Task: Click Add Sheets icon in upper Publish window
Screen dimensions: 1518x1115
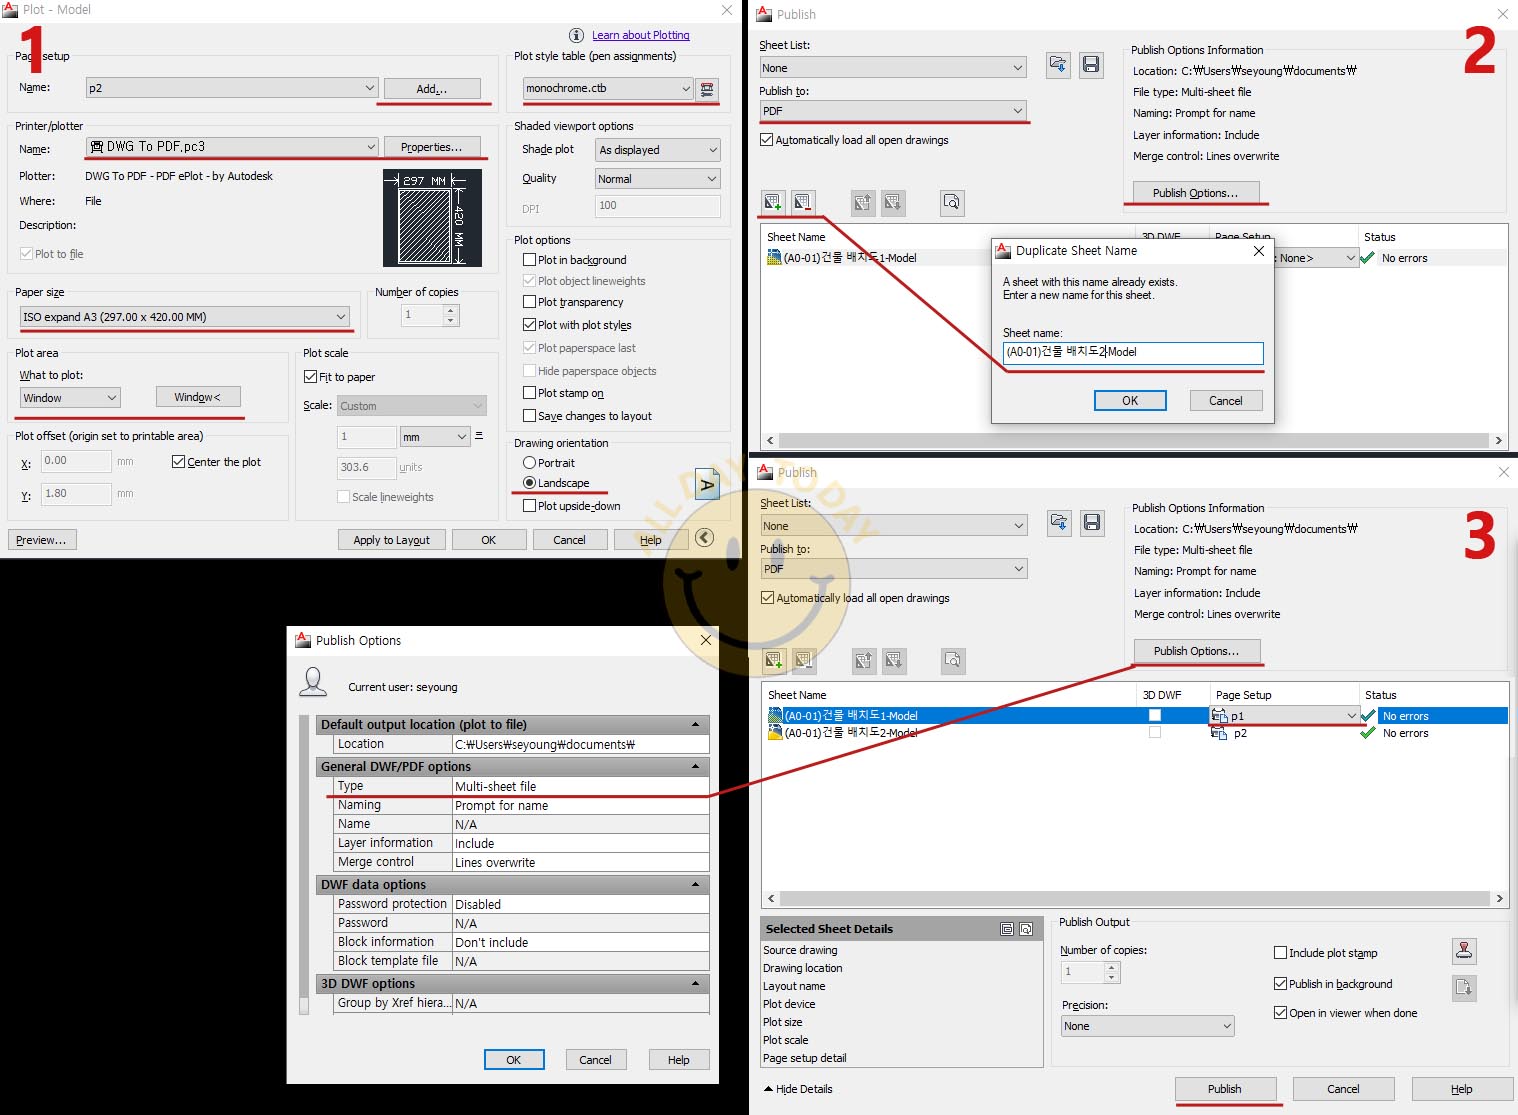Action: coord(772,202)
